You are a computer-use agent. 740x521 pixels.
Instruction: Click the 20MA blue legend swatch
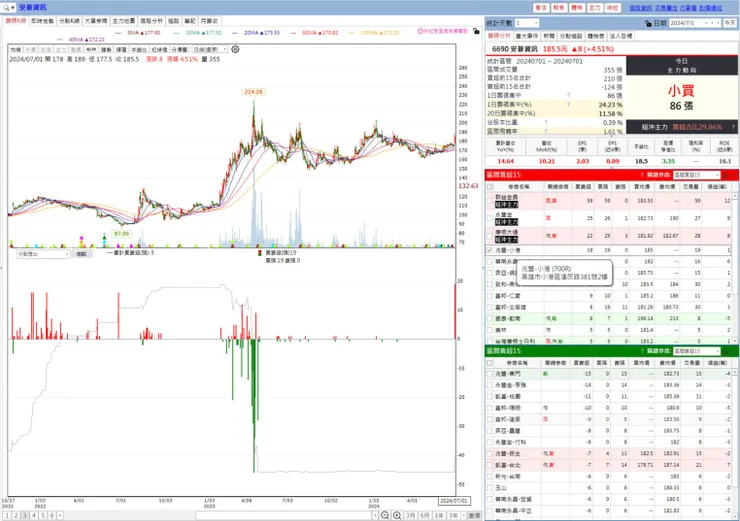pyautogui.click(x=235, y=33)
